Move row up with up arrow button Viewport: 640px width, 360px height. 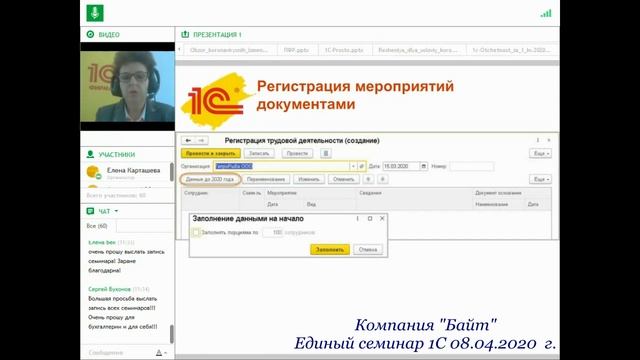(x=368, y=179)
